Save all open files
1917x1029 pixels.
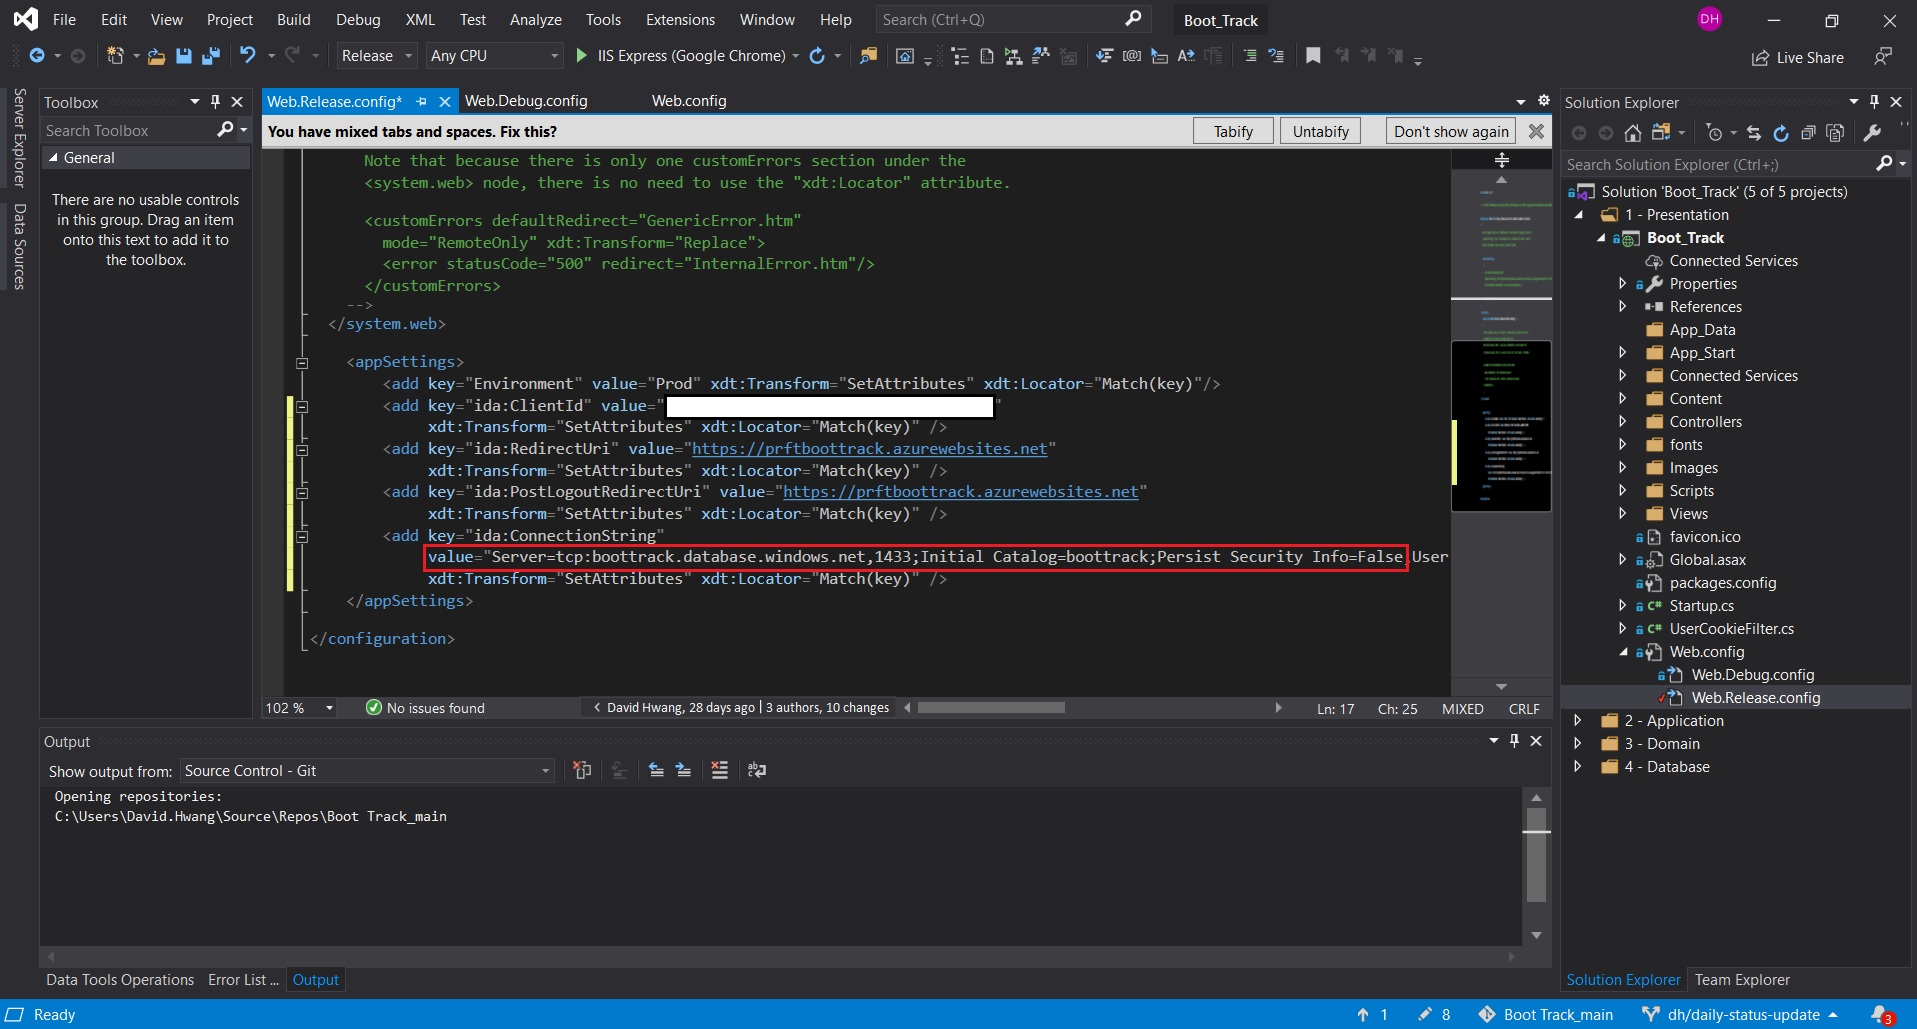click(210, 56)
